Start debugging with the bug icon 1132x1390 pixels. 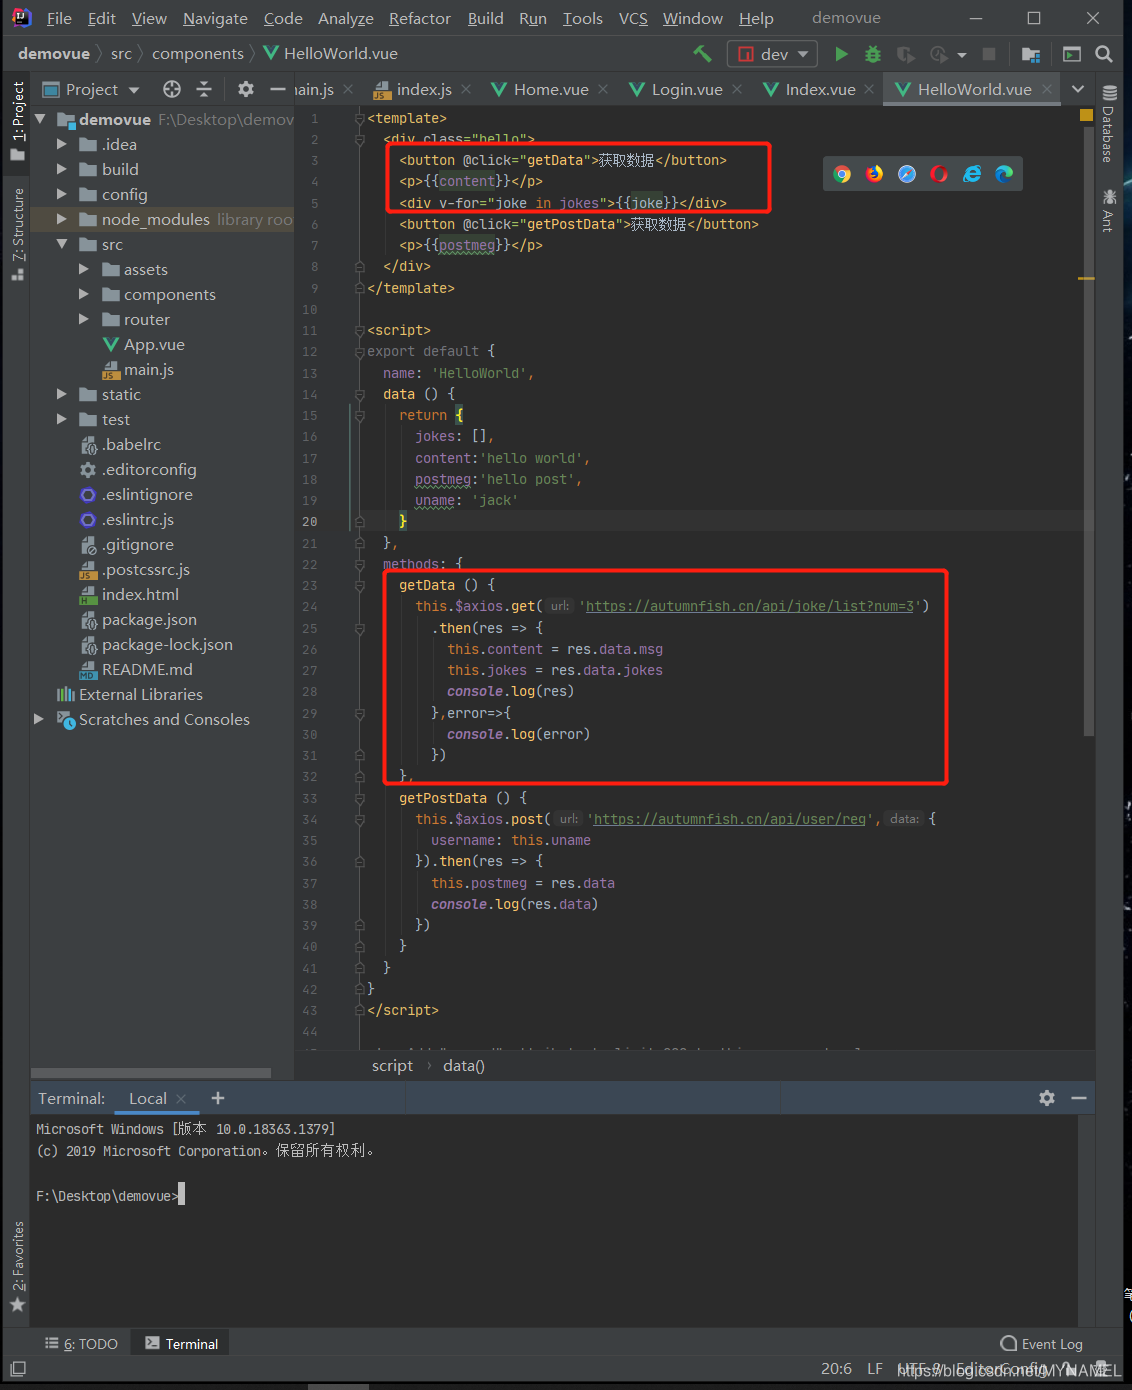pos(873,54)
